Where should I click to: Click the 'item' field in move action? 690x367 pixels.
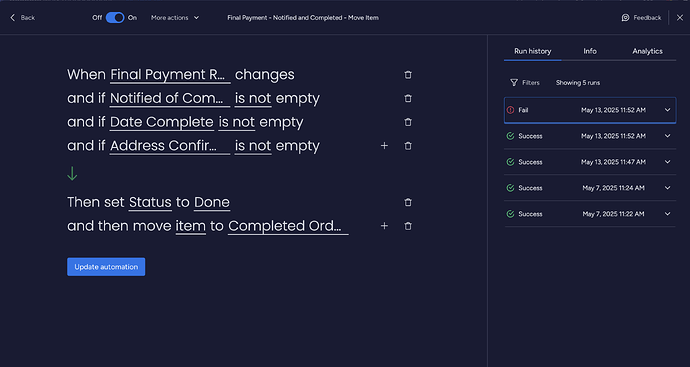coord(191,226)
